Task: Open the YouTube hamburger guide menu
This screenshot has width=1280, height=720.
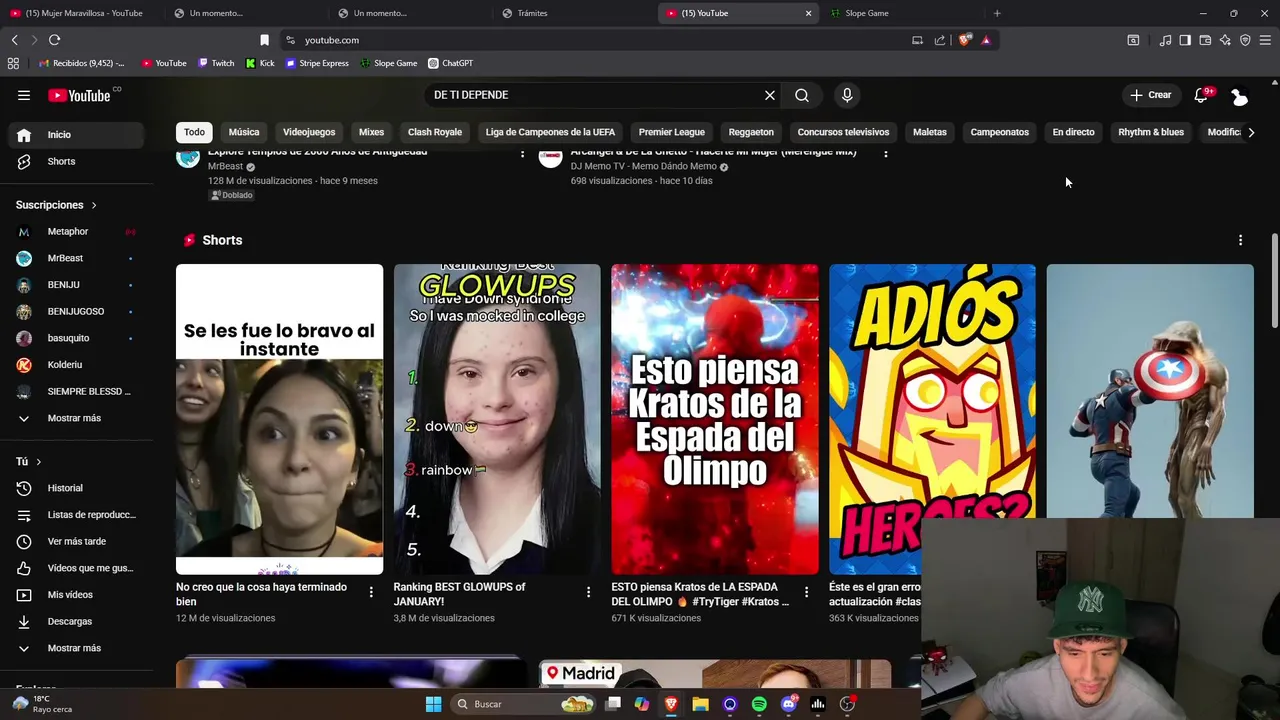Action: point(24,95)
